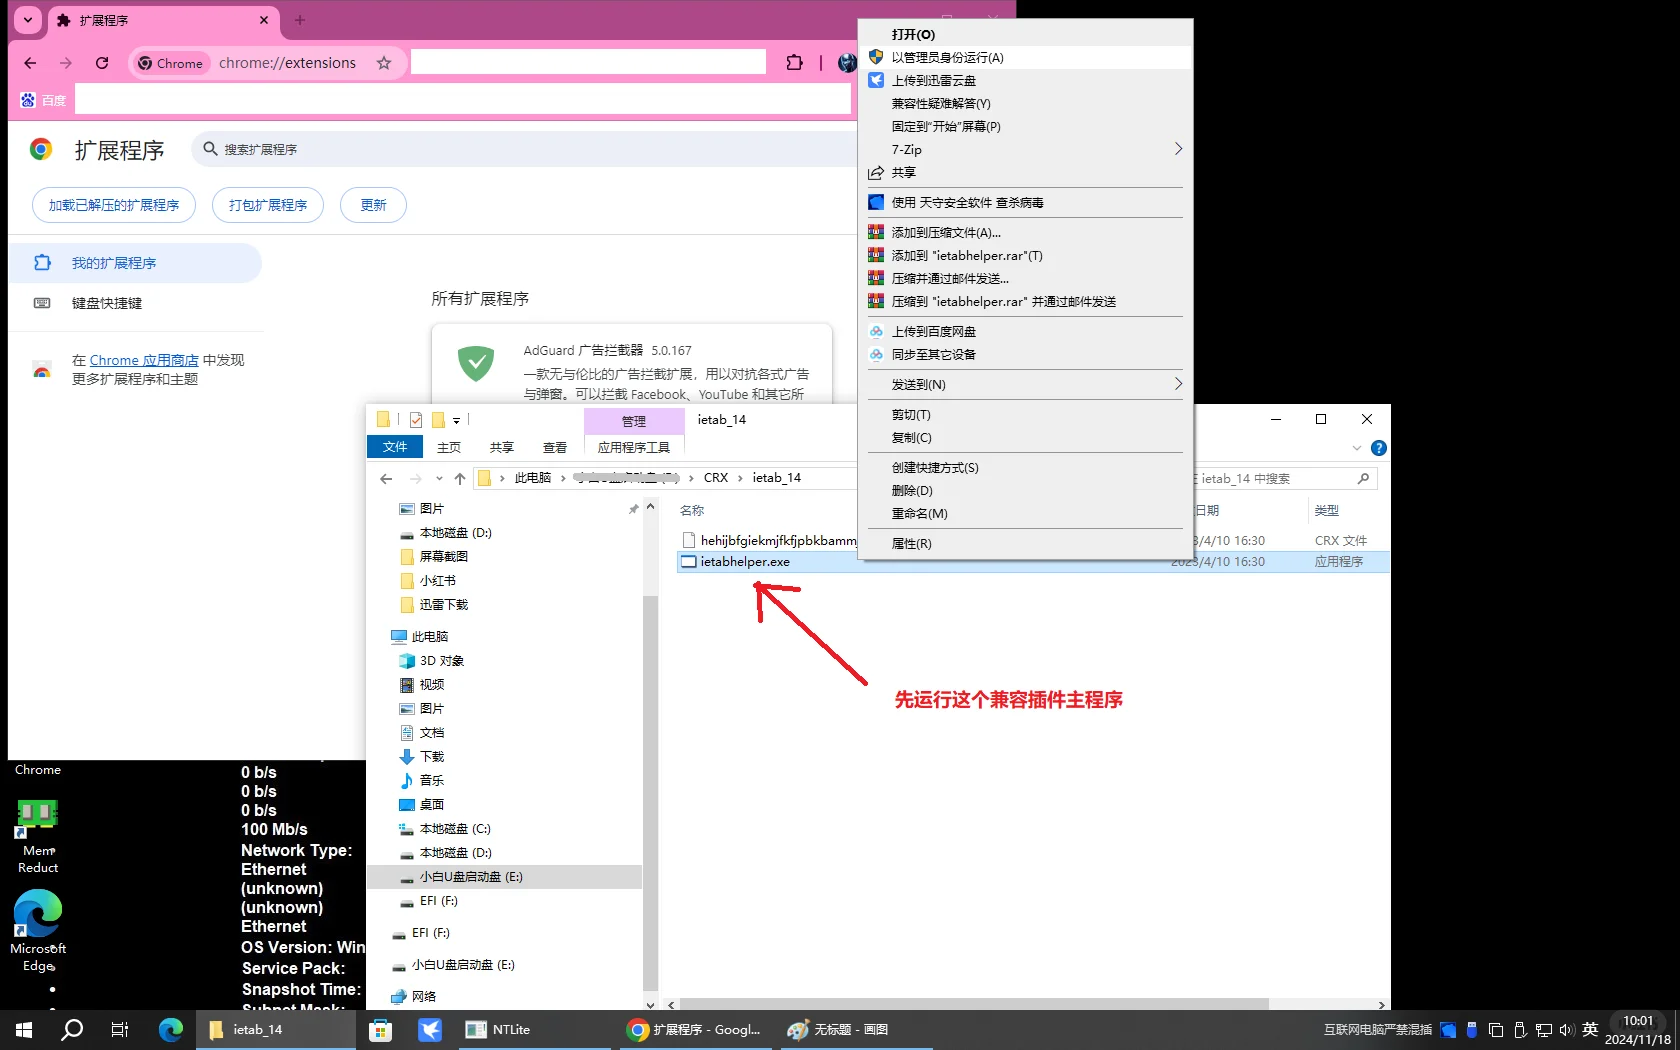Reload the chrome://extensions page
Screen dimensions: 1680x1050
tap(102, 63)
